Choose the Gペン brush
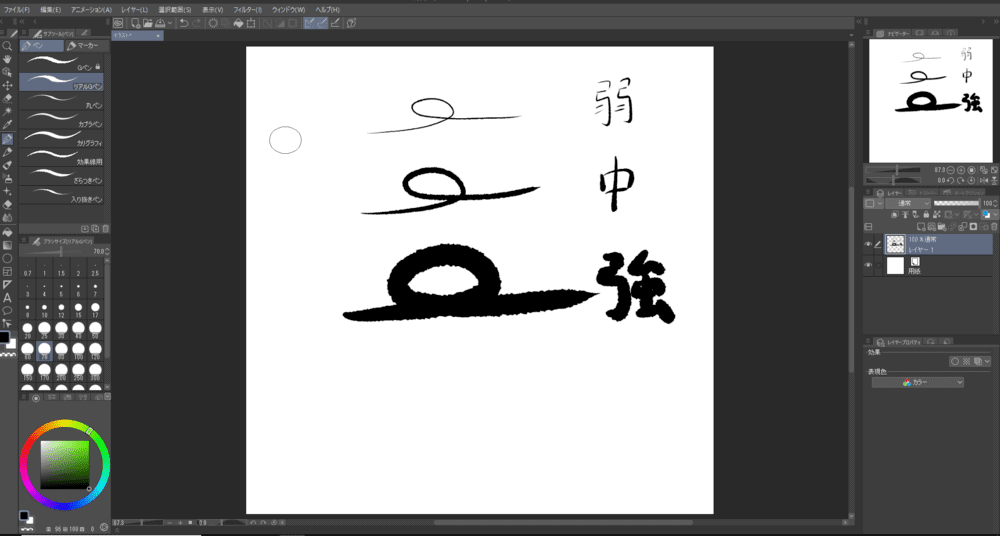The width and height of the screenshot is (1000, 536). tap(61, 63)
